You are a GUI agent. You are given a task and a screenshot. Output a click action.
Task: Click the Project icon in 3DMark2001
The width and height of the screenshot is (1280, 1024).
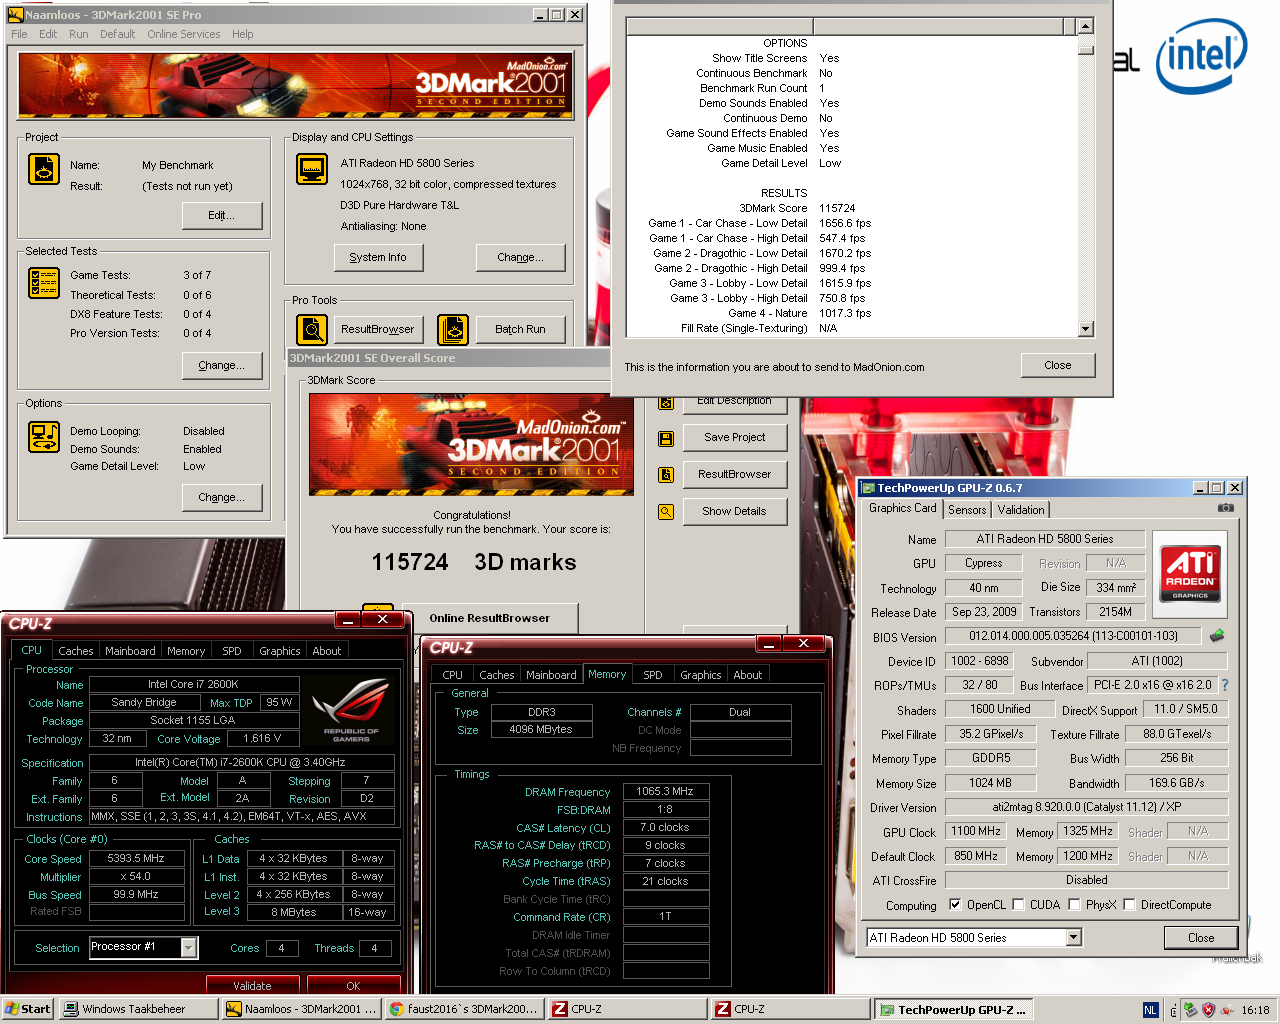click(x=44, y=169)
